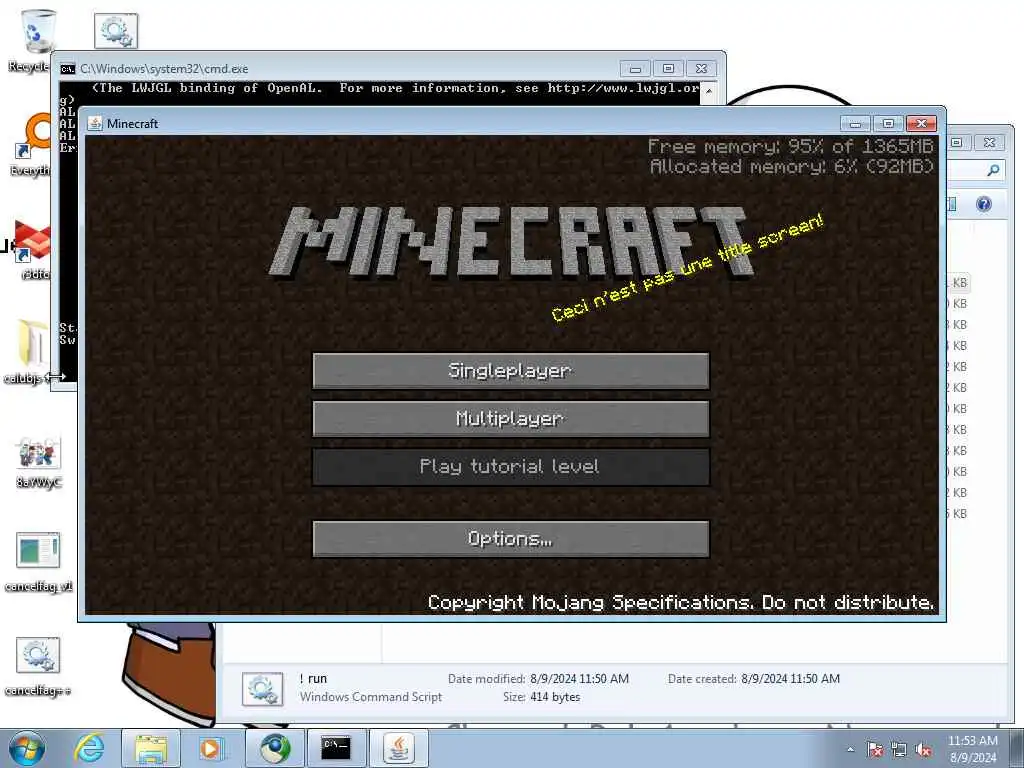Click the muted volume tray icon
The width and height of the screenshot is (1024, 768).
[x=923, y=750]
